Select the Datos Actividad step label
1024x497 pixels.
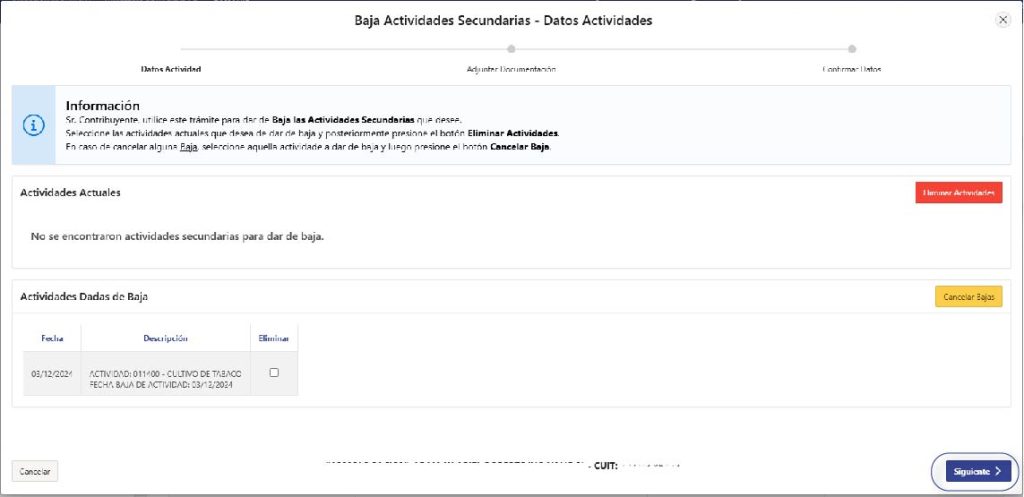171,69
